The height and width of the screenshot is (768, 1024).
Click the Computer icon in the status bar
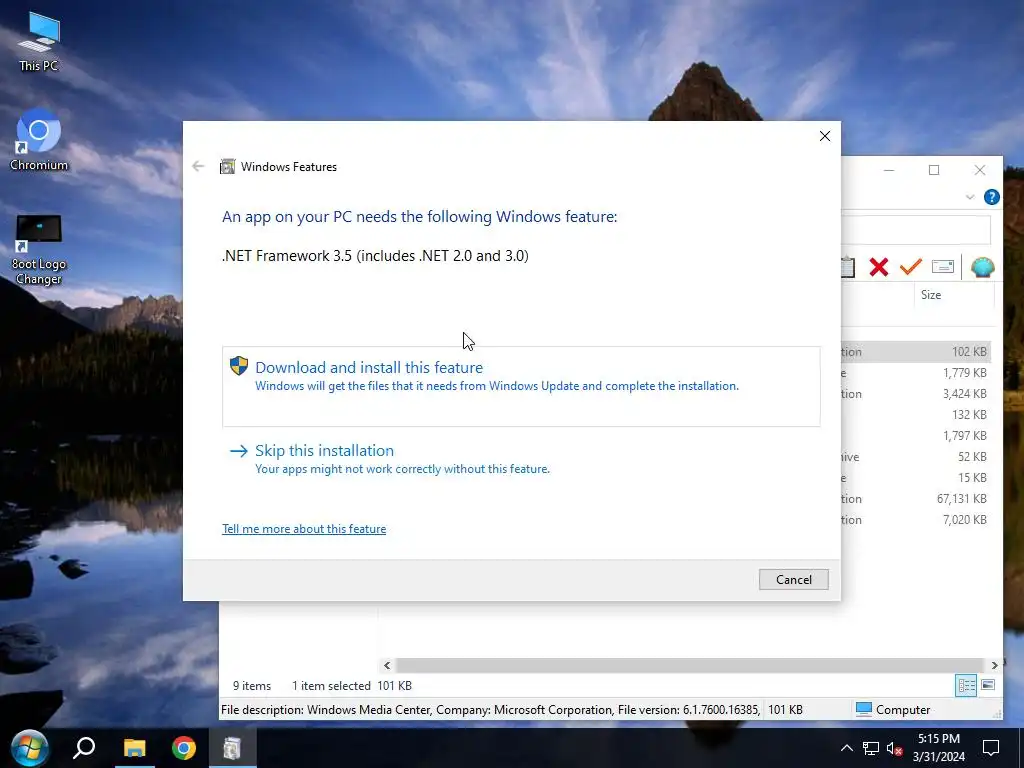863,709
